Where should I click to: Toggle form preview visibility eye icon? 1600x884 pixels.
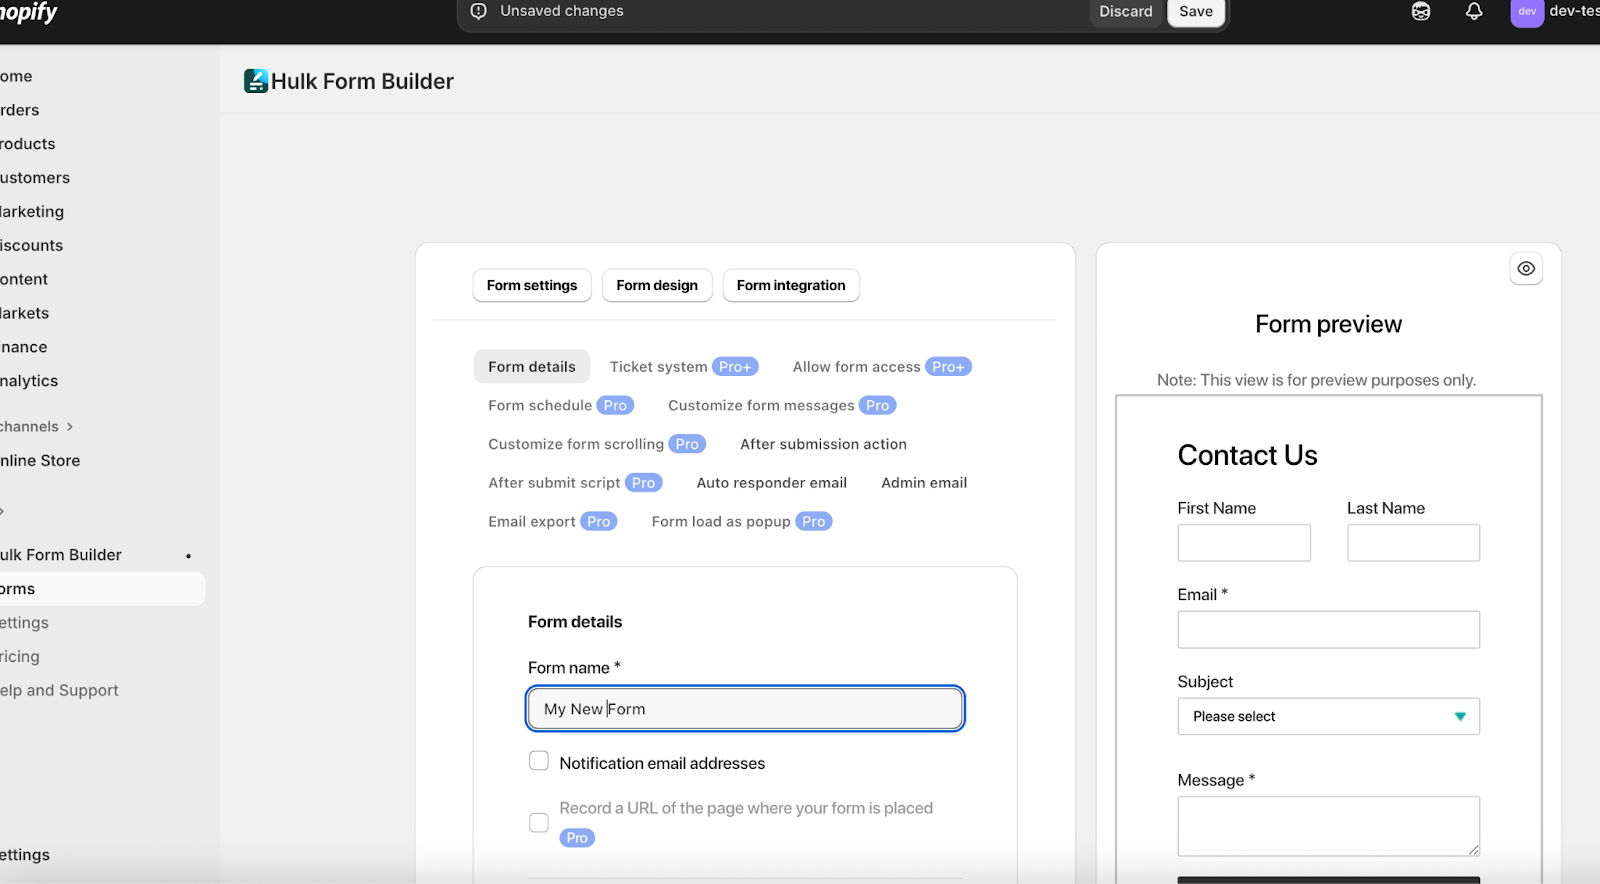coord(1526,268)
